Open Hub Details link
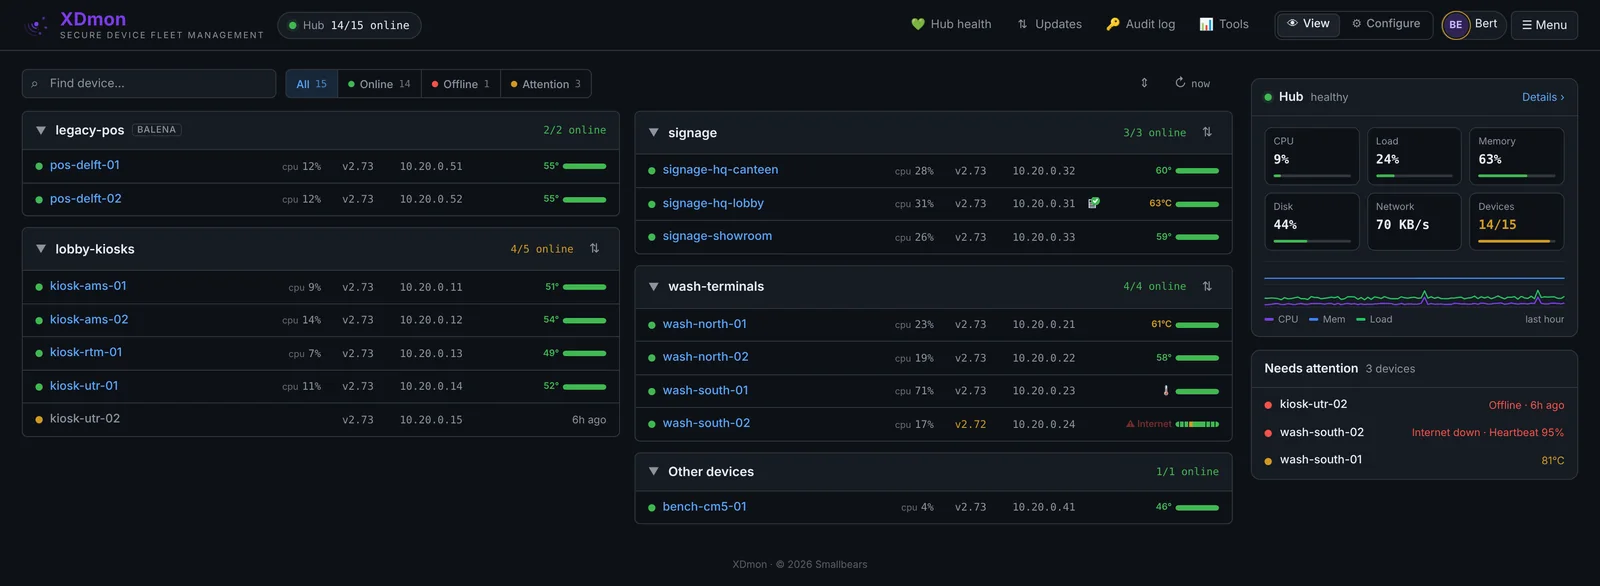Screen dimensions: 1600x586 pos(1543,97)
